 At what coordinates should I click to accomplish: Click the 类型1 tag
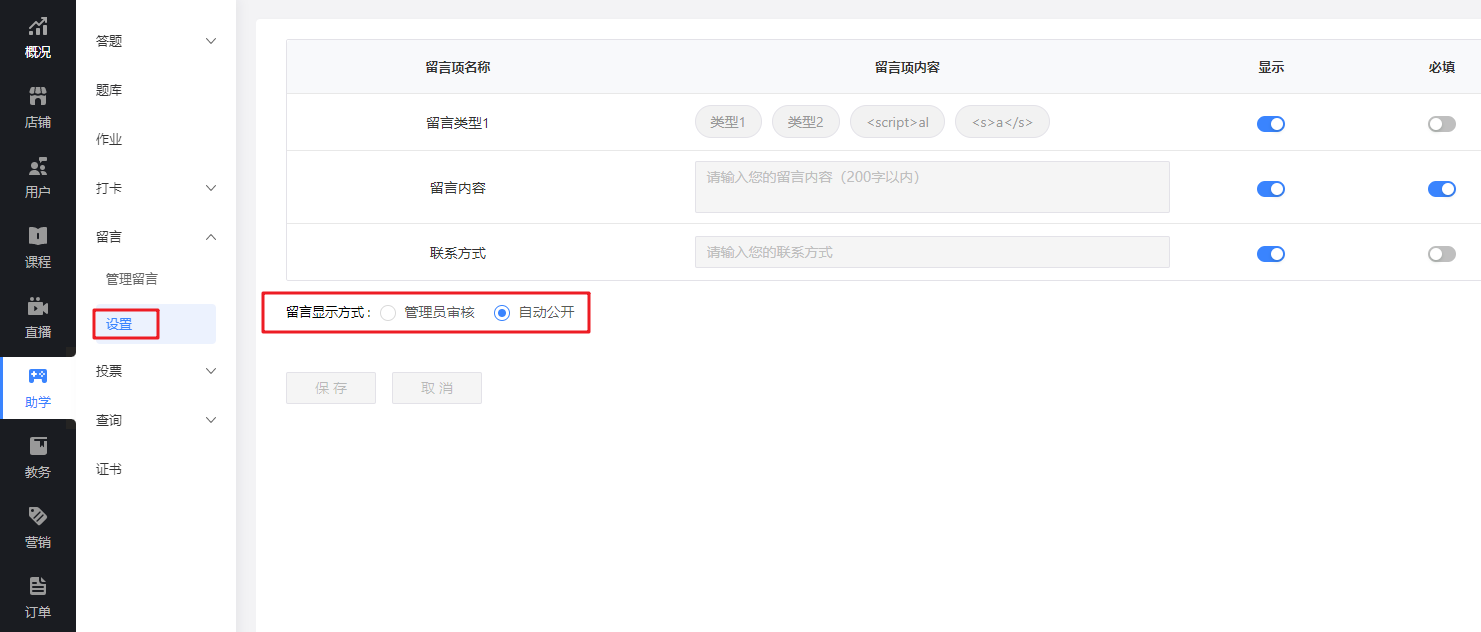pos(728,122)
